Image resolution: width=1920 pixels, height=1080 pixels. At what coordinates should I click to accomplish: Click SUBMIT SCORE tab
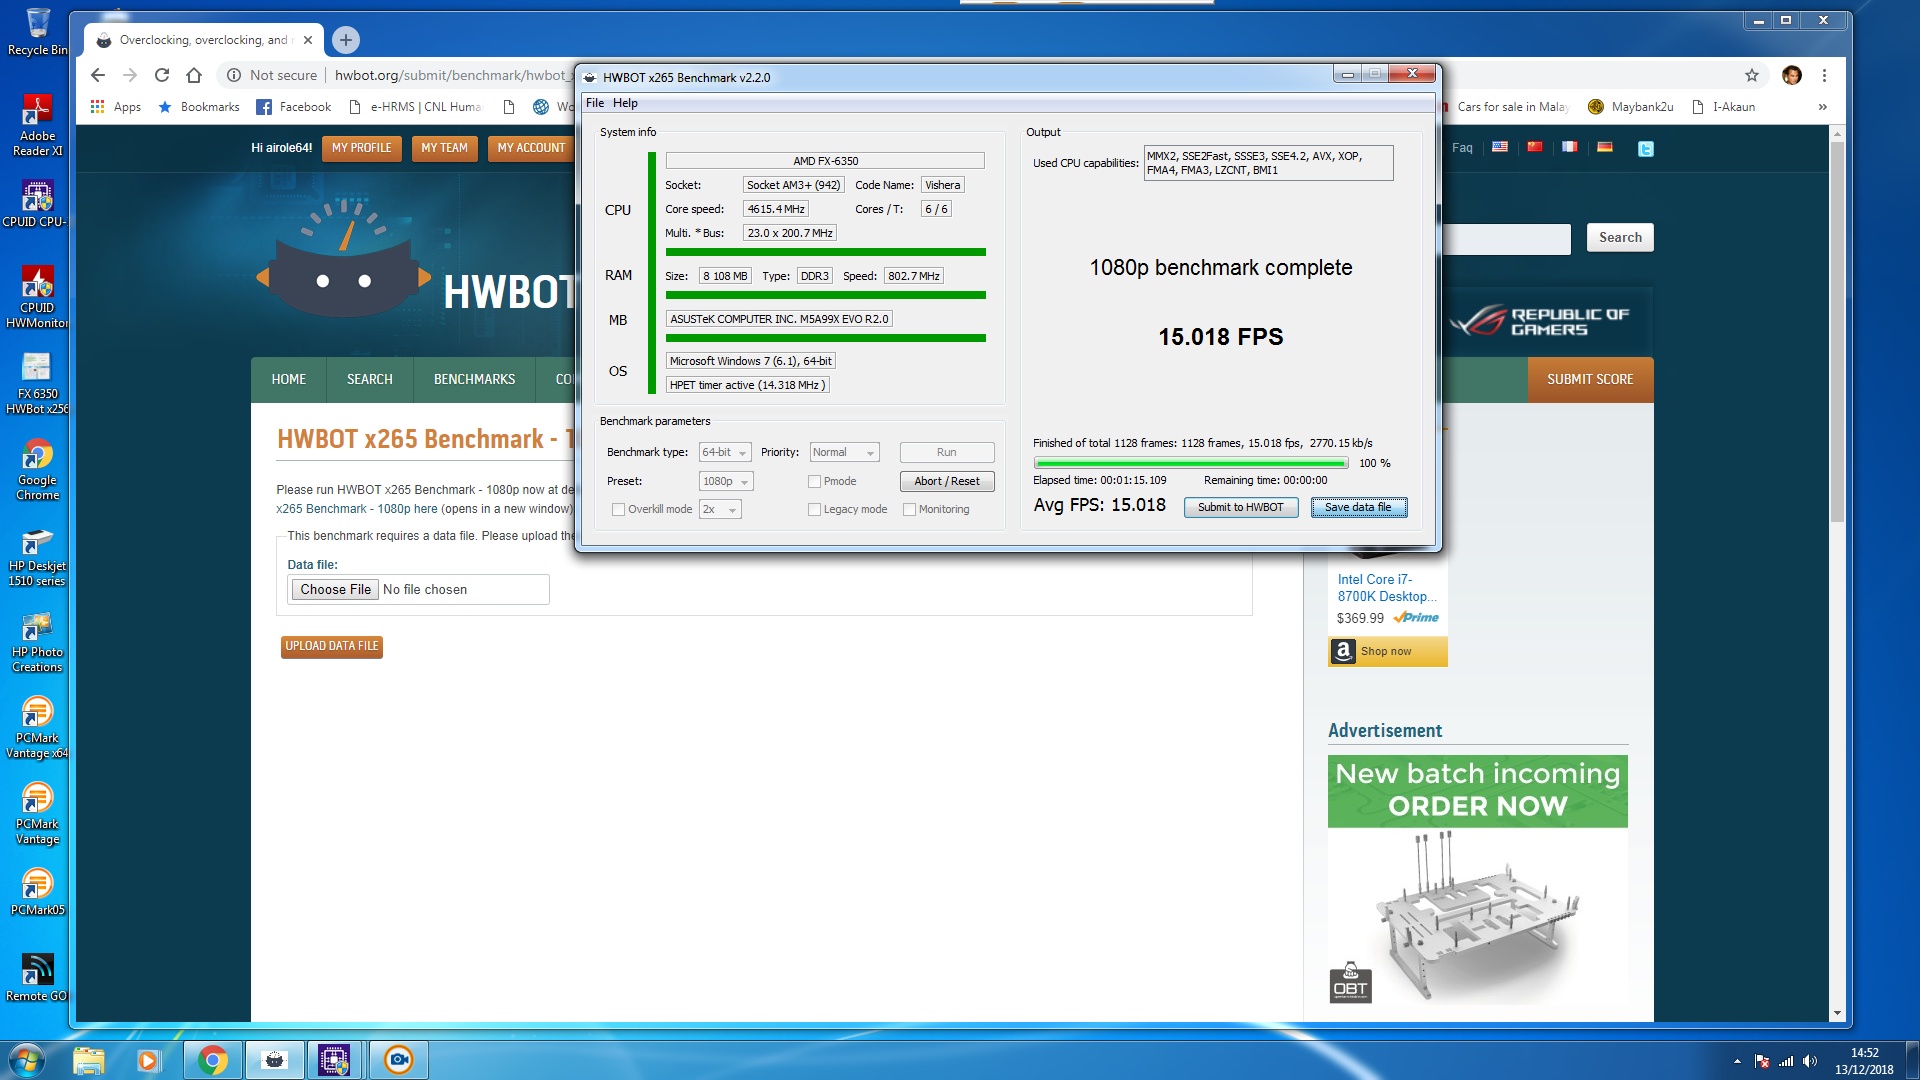1590,380
